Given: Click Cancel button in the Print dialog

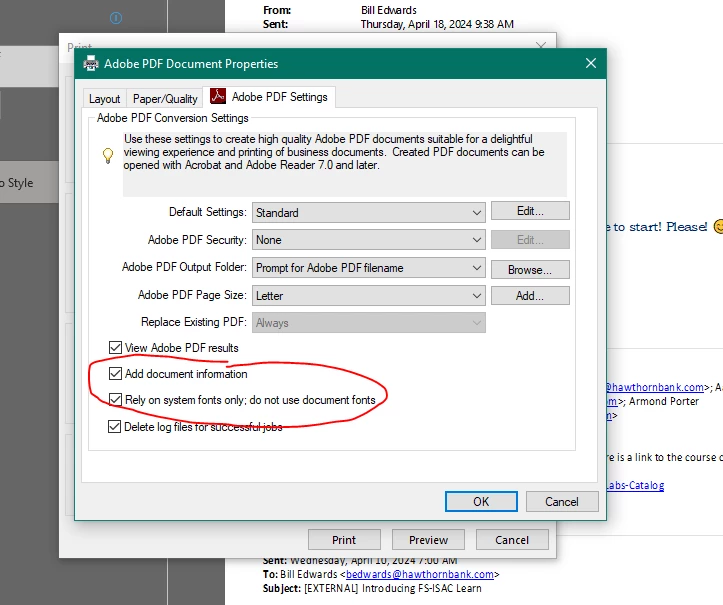Looking at the screenshot, I should (512, 540).
